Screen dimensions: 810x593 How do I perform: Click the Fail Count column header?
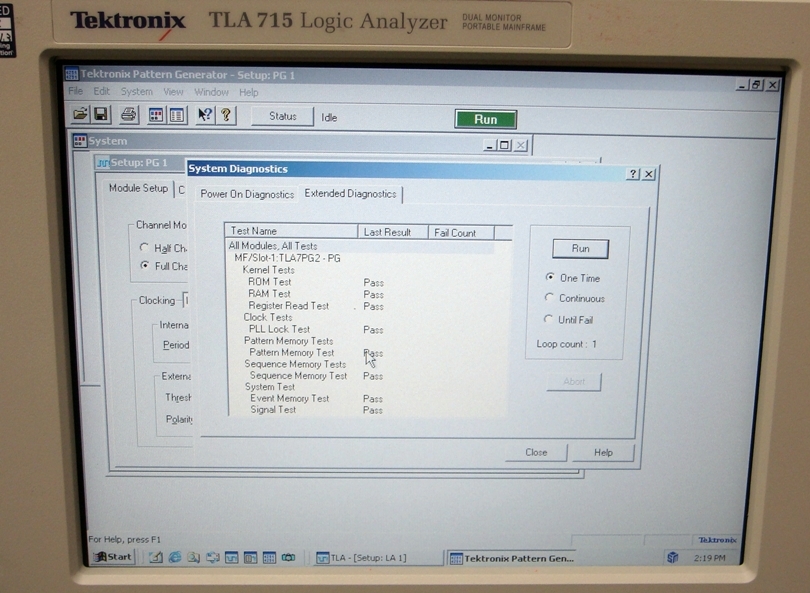461,232
